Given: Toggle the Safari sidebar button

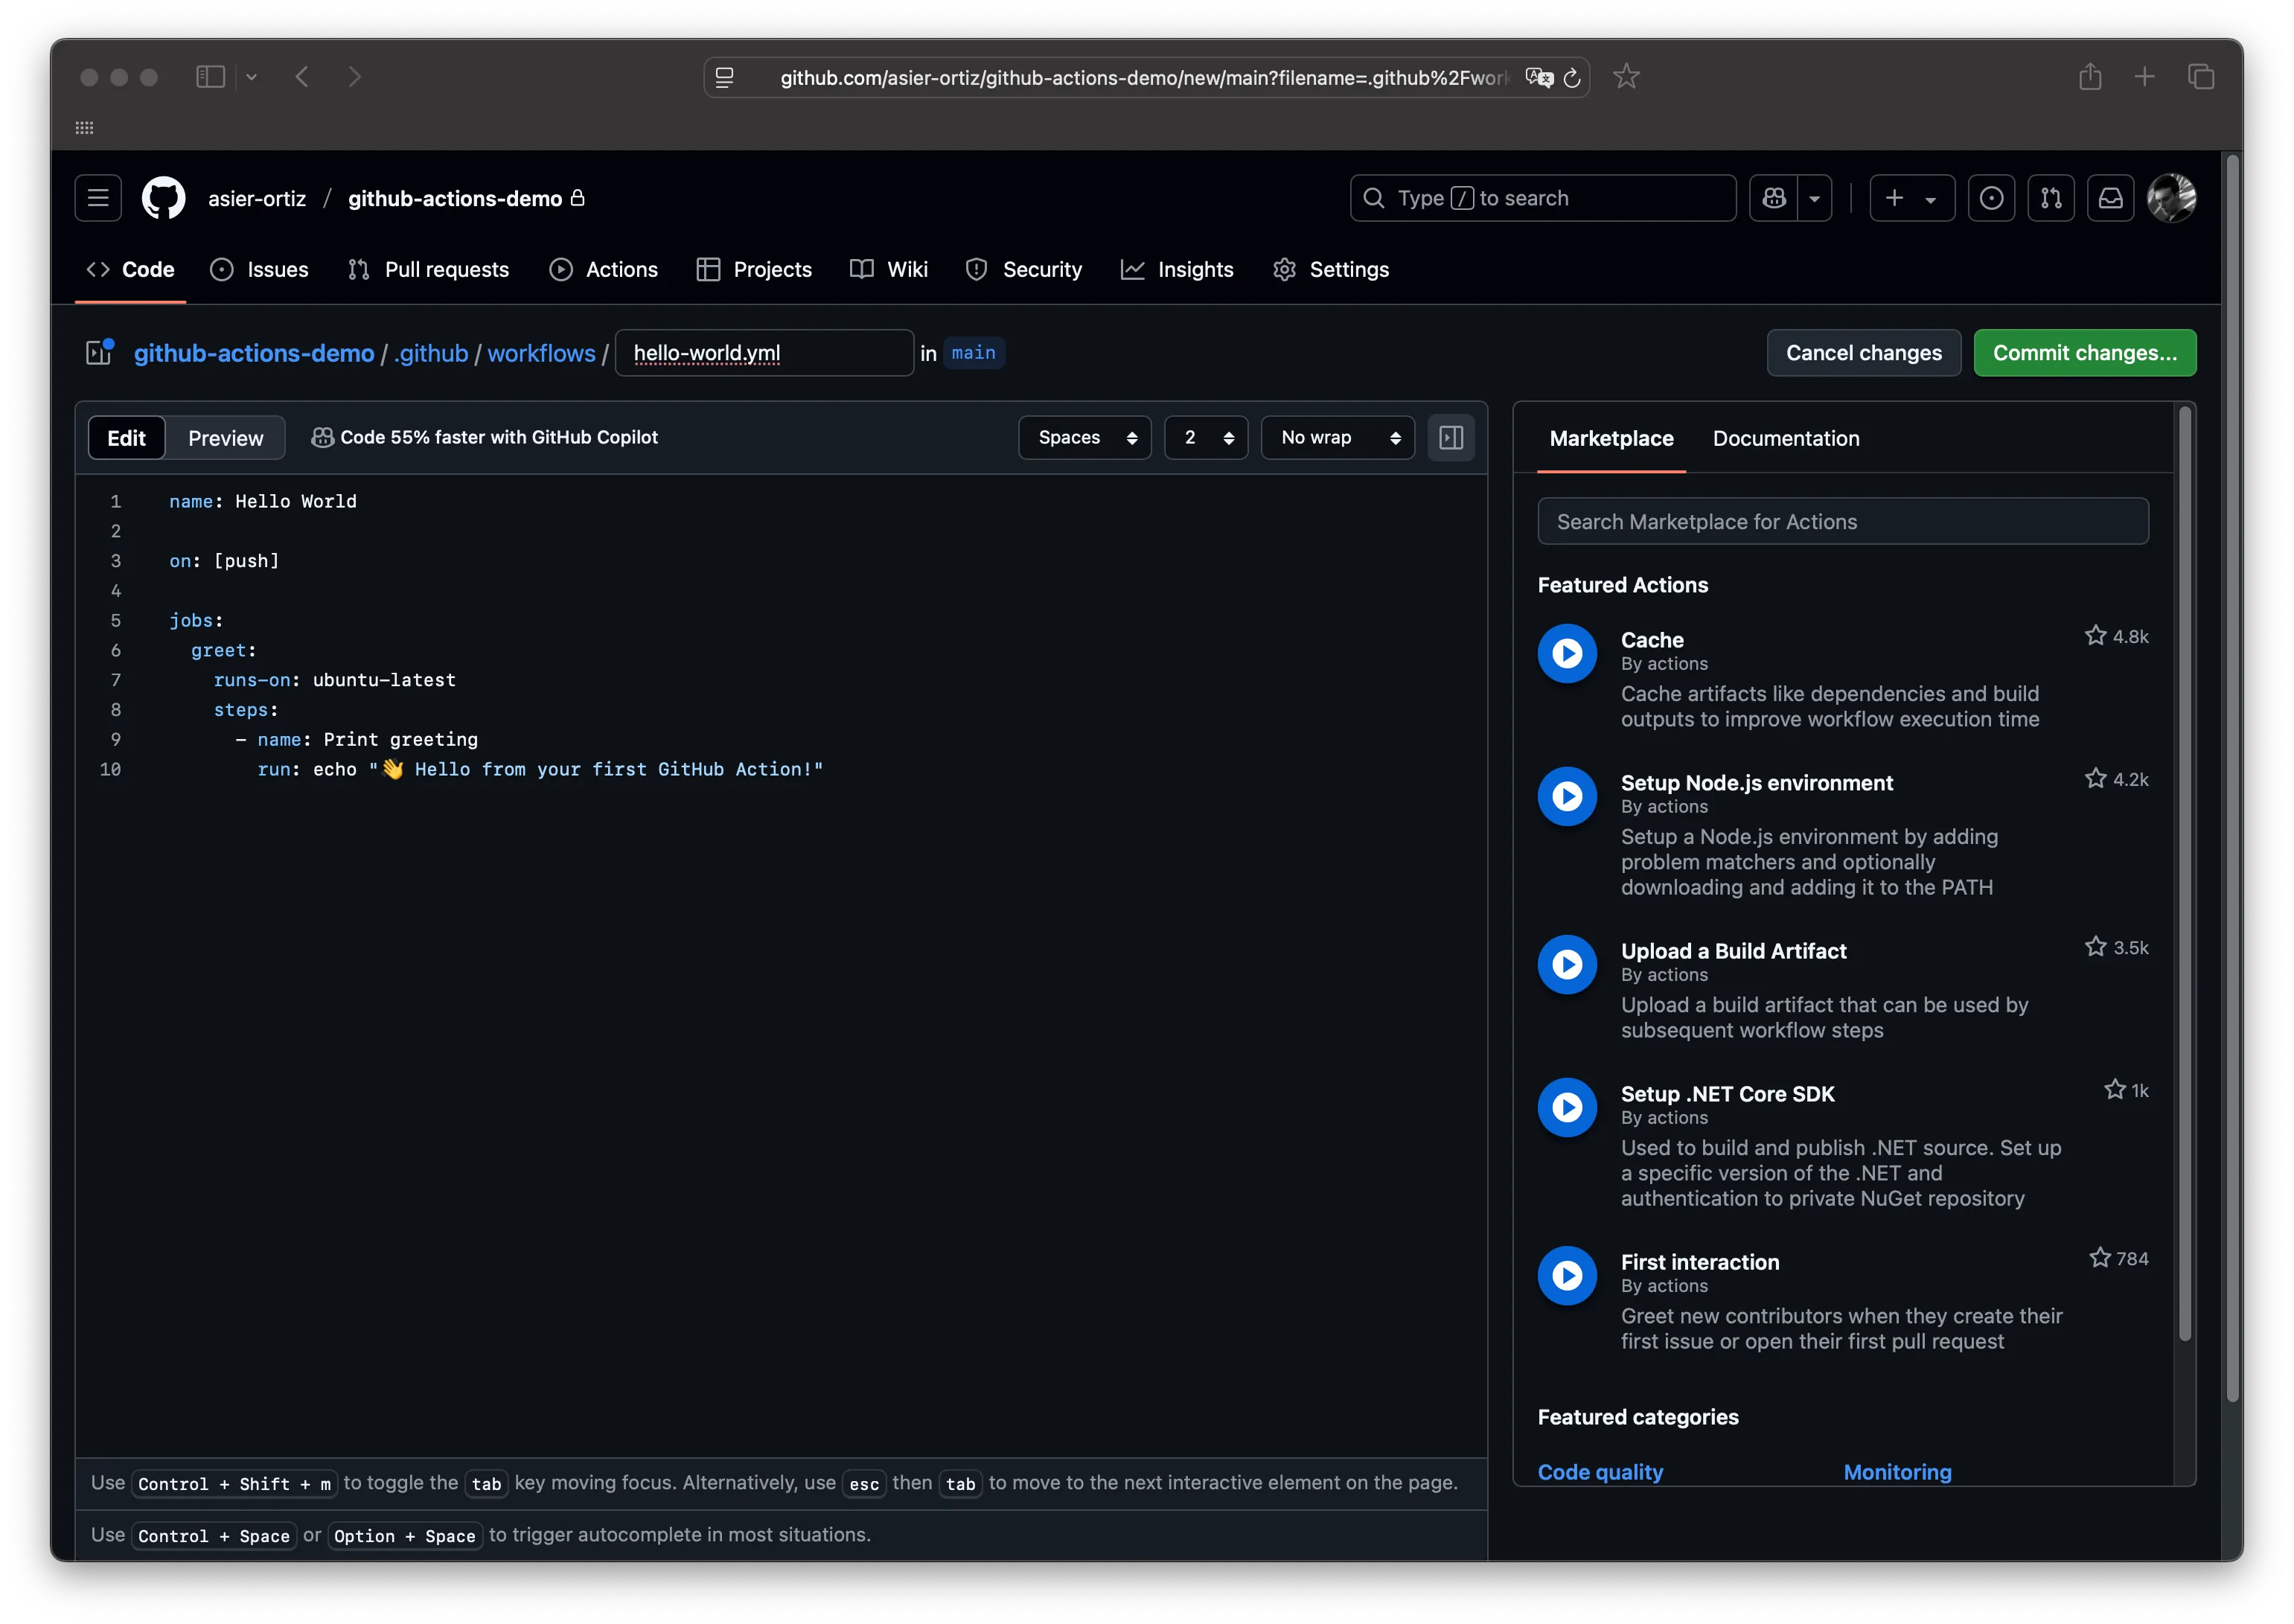Looking at the screenshot, I should [x=210, y=77].
